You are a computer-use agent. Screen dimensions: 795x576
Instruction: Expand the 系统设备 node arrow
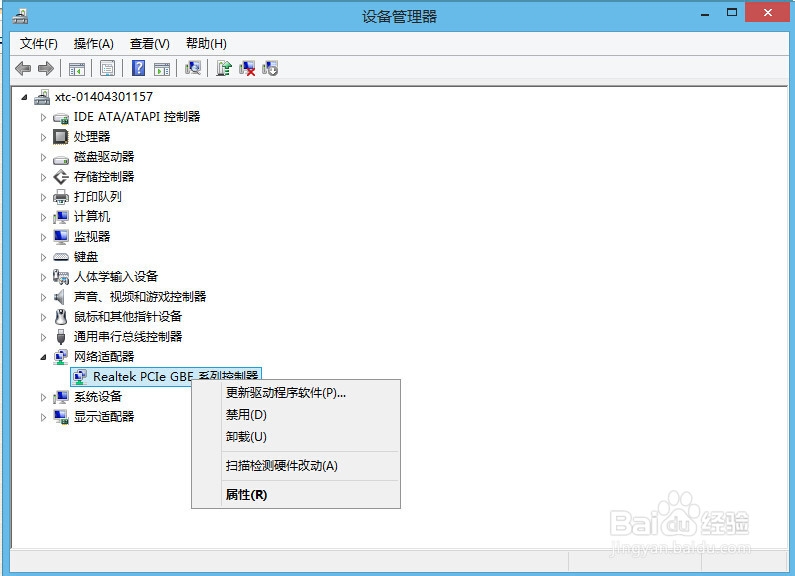coord(43,397)
